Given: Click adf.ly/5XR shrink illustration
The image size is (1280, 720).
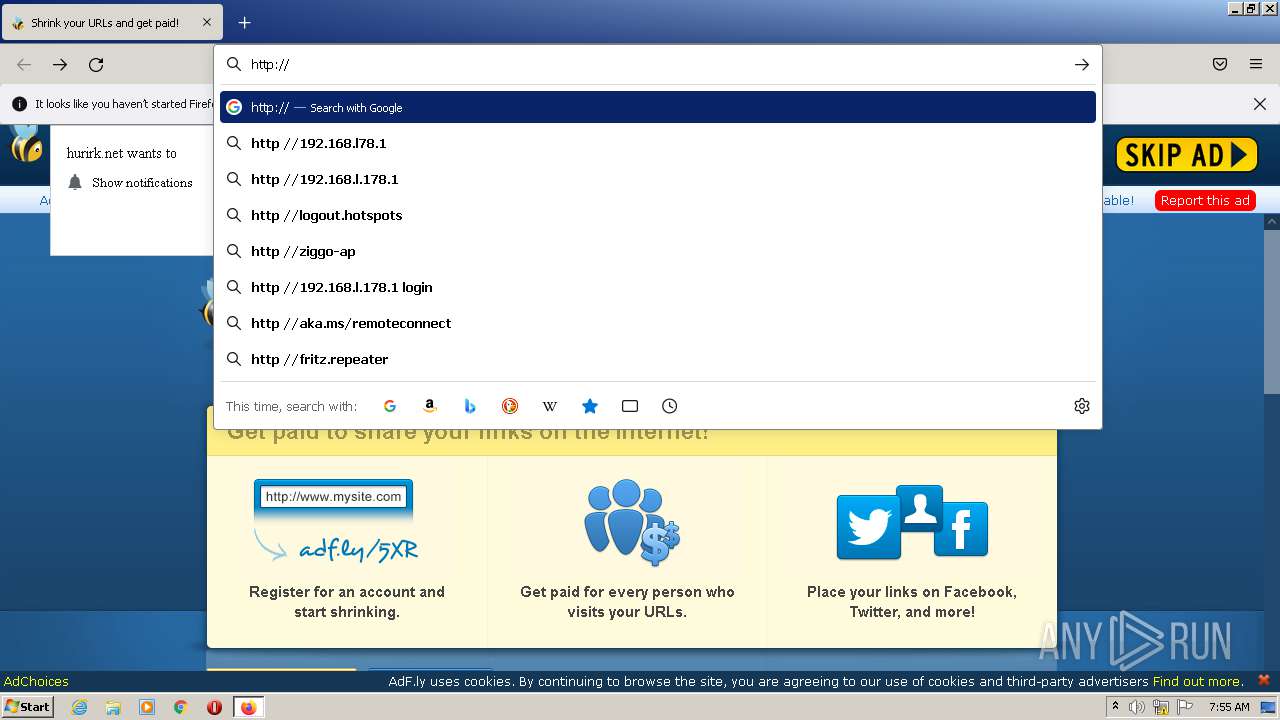Looking at the screenshot, I should point(334,521).
